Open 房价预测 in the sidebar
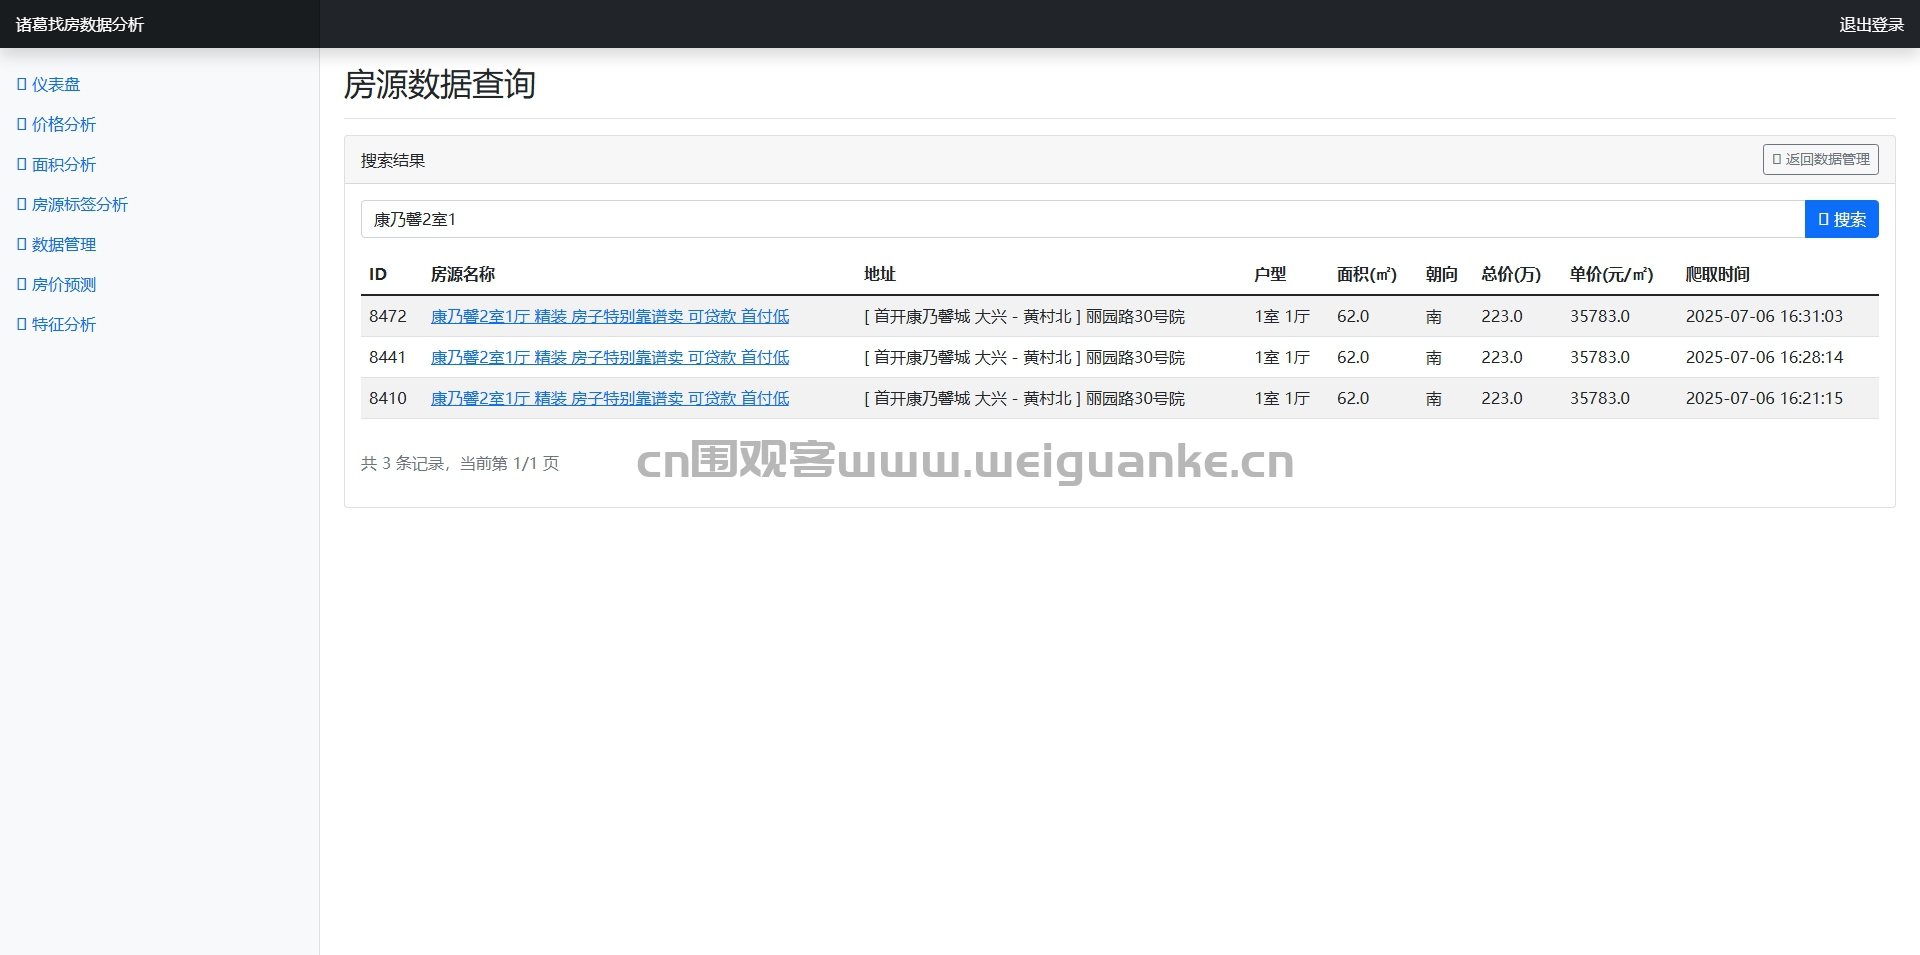The height and width of the screenshot is (955, 1920). pyautogui.click(x=57, y=285)
